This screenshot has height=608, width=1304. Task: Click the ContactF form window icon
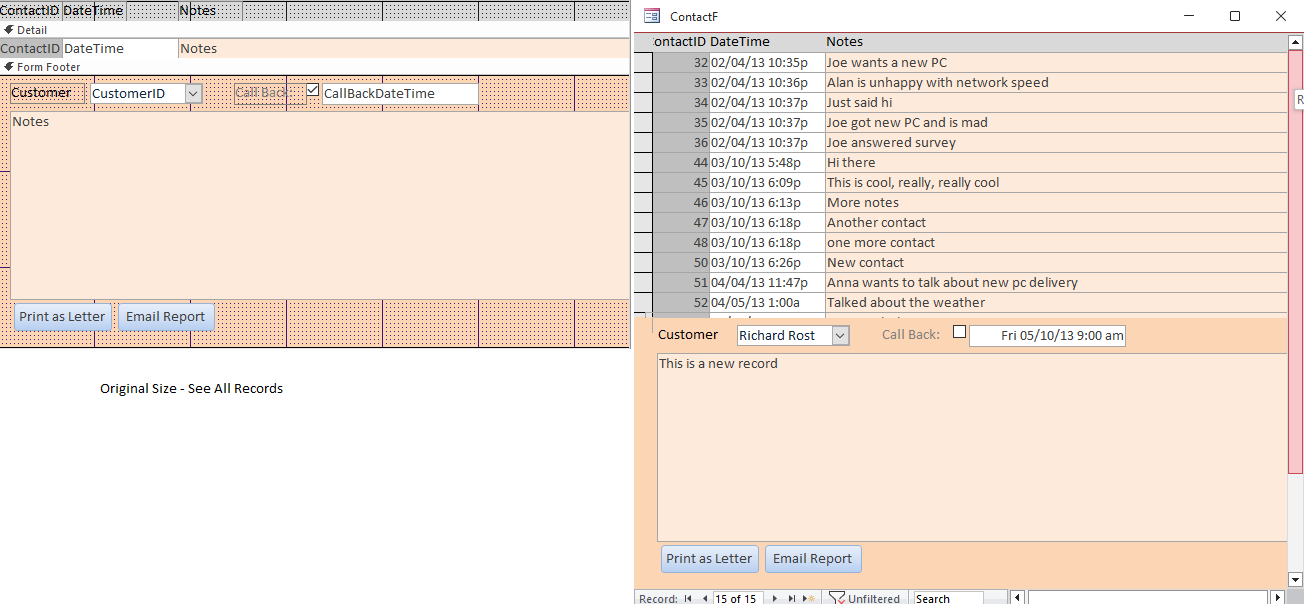[x=652, y=16]
